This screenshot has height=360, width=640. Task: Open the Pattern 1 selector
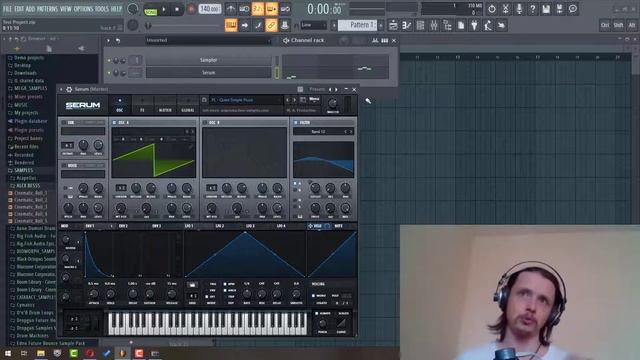click(x=358, y=25)
